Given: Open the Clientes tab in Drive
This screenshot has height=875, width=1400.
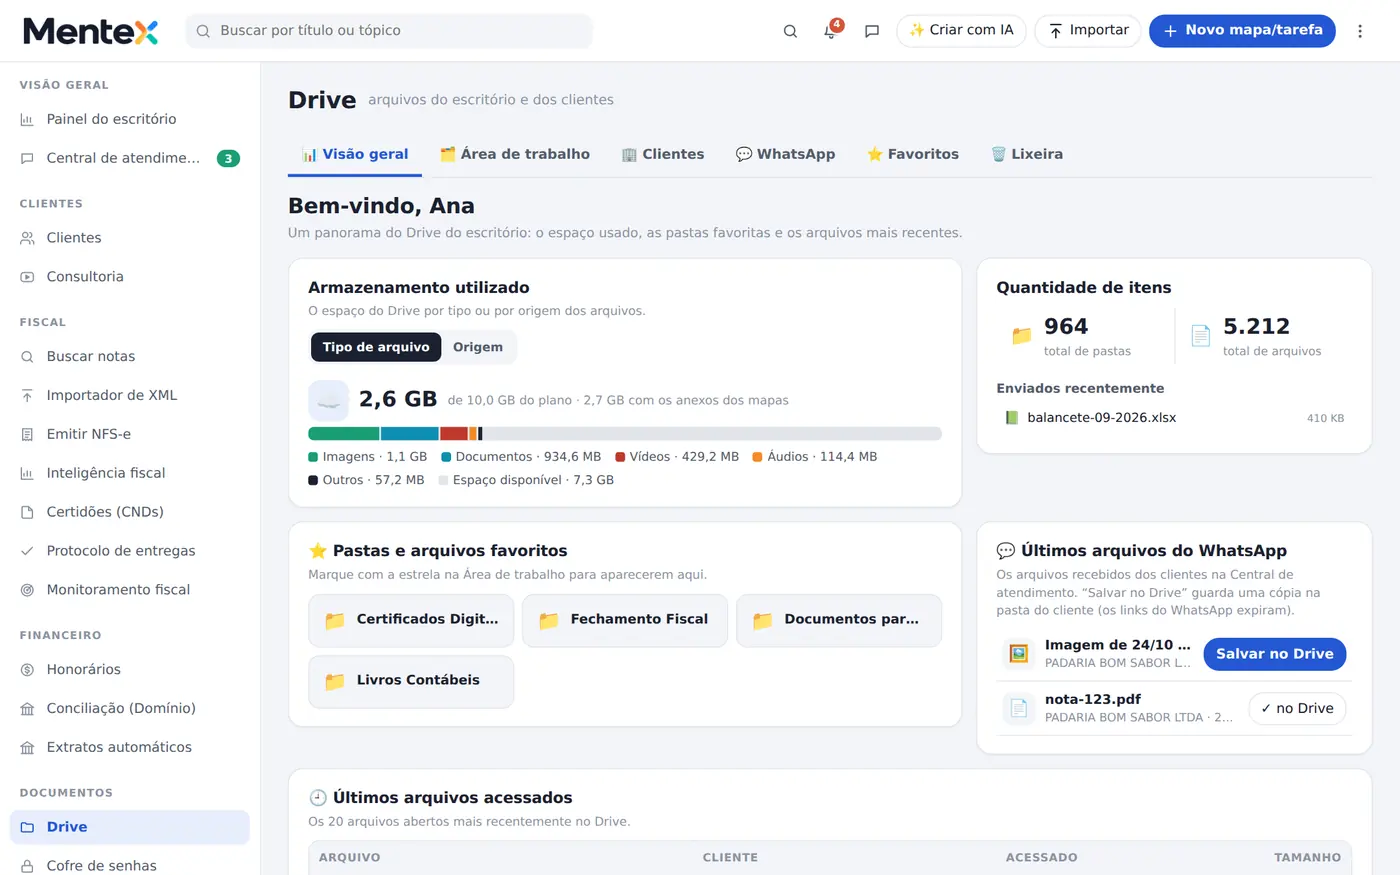Looking at the screenshot, I should (x=663, y=154).
